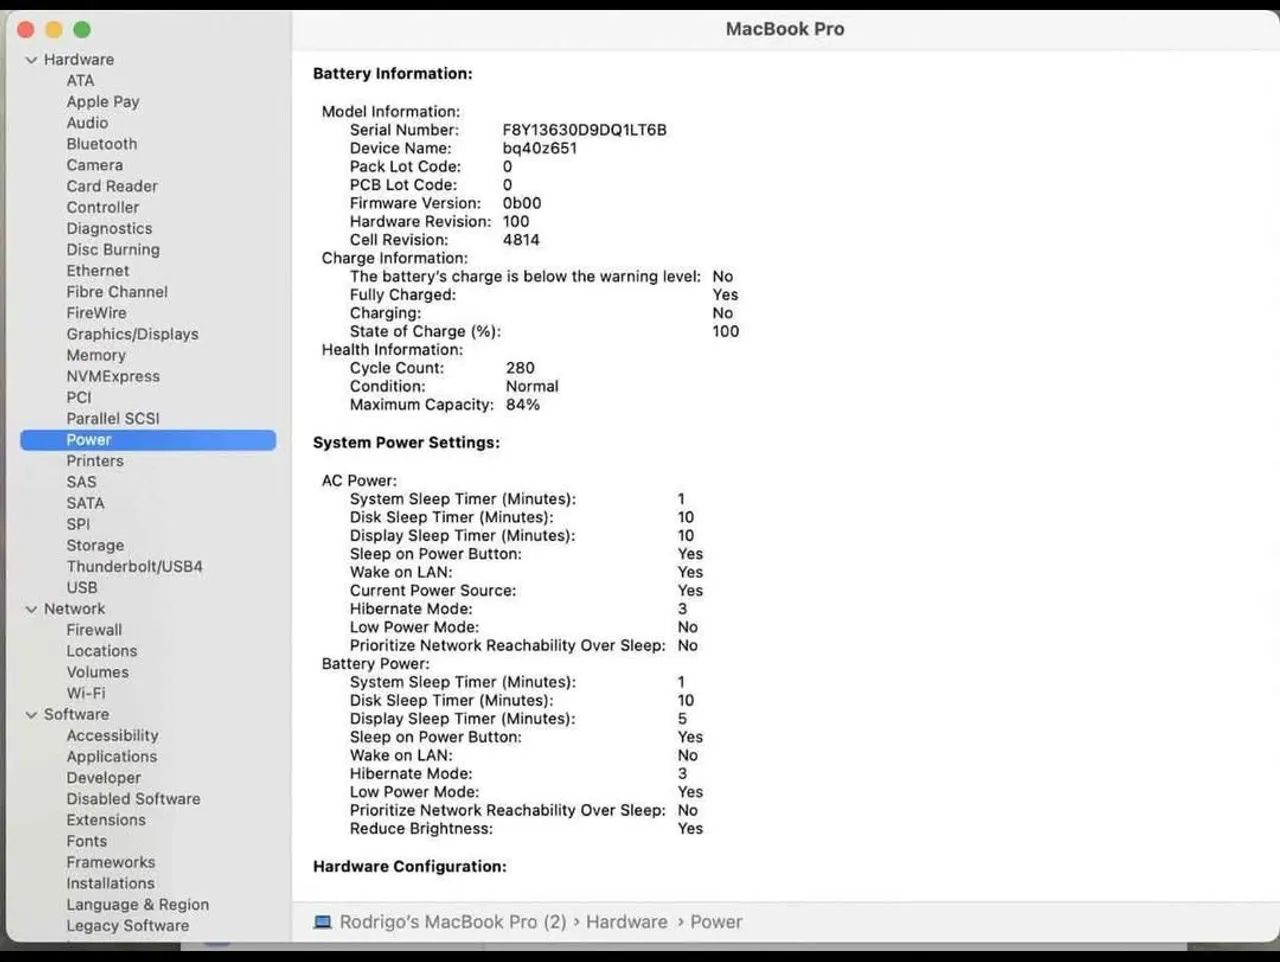Select Legacy Software in the sidebar
Screen dimensions: 1280x962
point(128,926)
